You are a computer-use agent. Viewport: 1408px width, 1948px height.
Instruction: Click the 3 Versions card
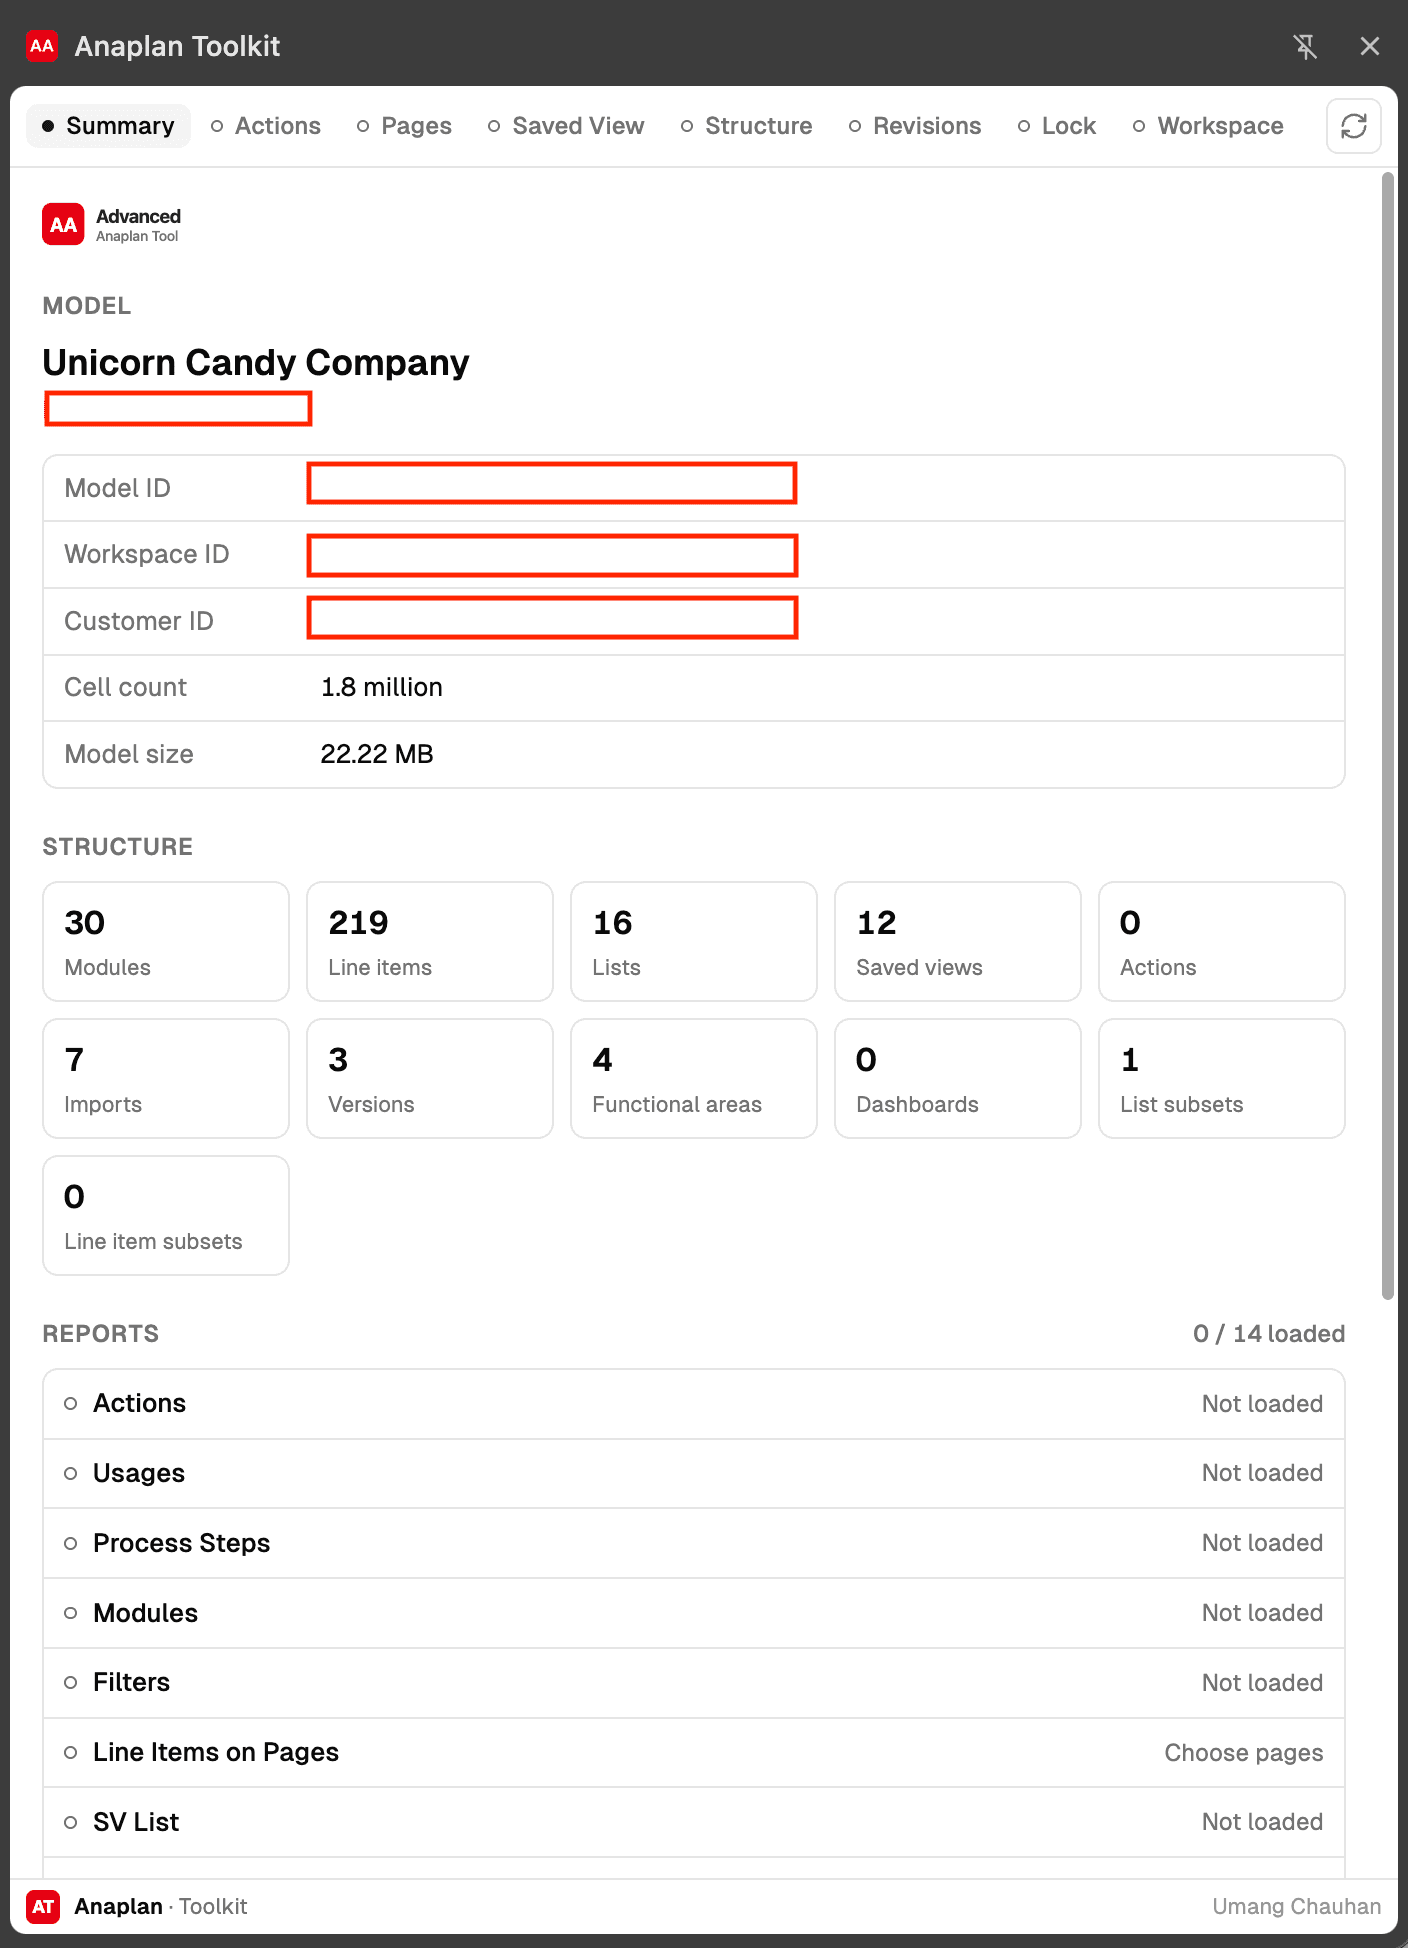[x=430, y=1078]
